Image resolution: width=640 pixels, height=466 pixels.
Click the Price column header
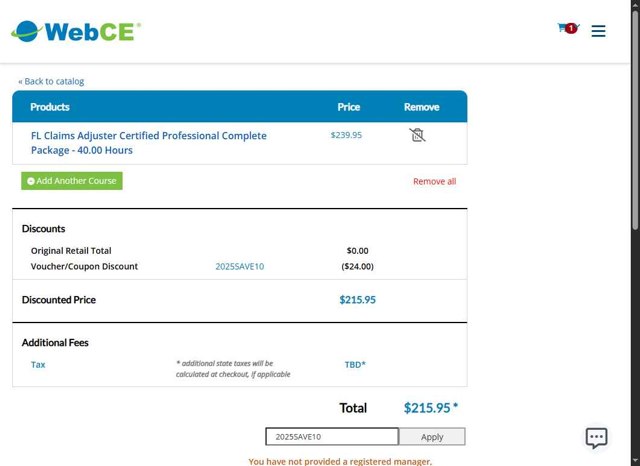(348, 107)
